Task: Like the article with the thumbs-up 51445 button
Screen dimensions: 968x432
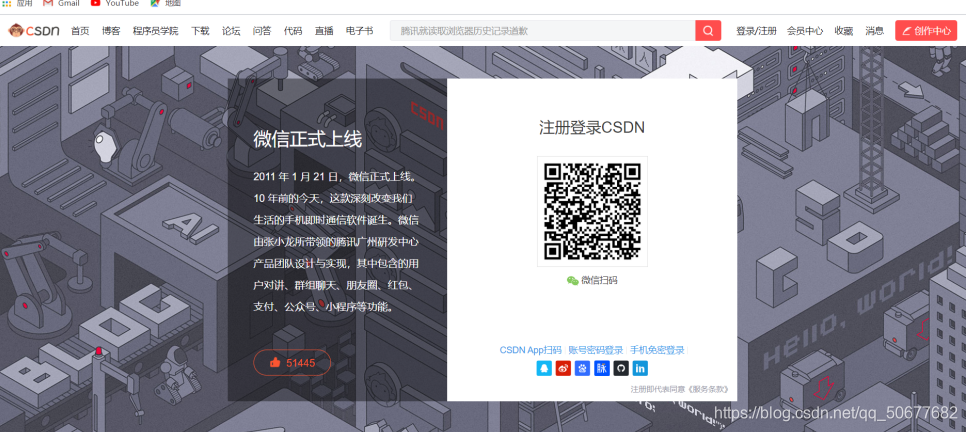Action: coord(292,363)
